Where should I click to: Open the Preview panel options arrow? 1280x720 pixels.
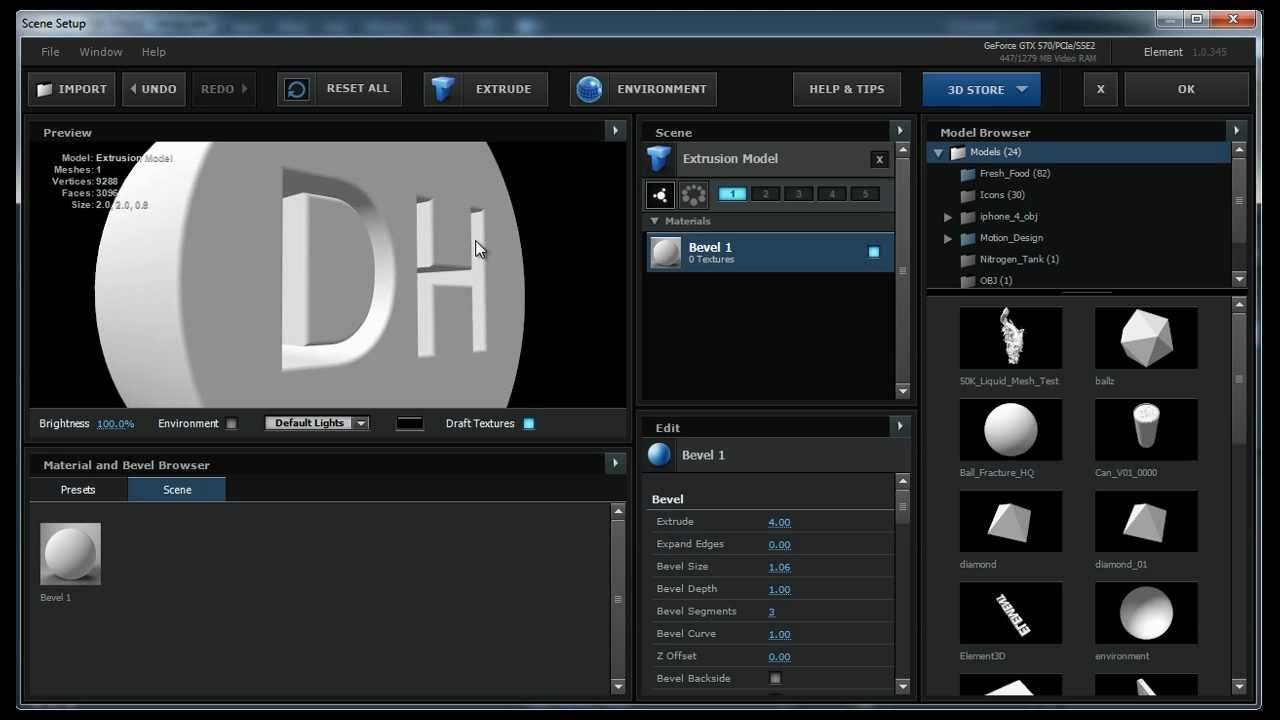tap(615, 131)
